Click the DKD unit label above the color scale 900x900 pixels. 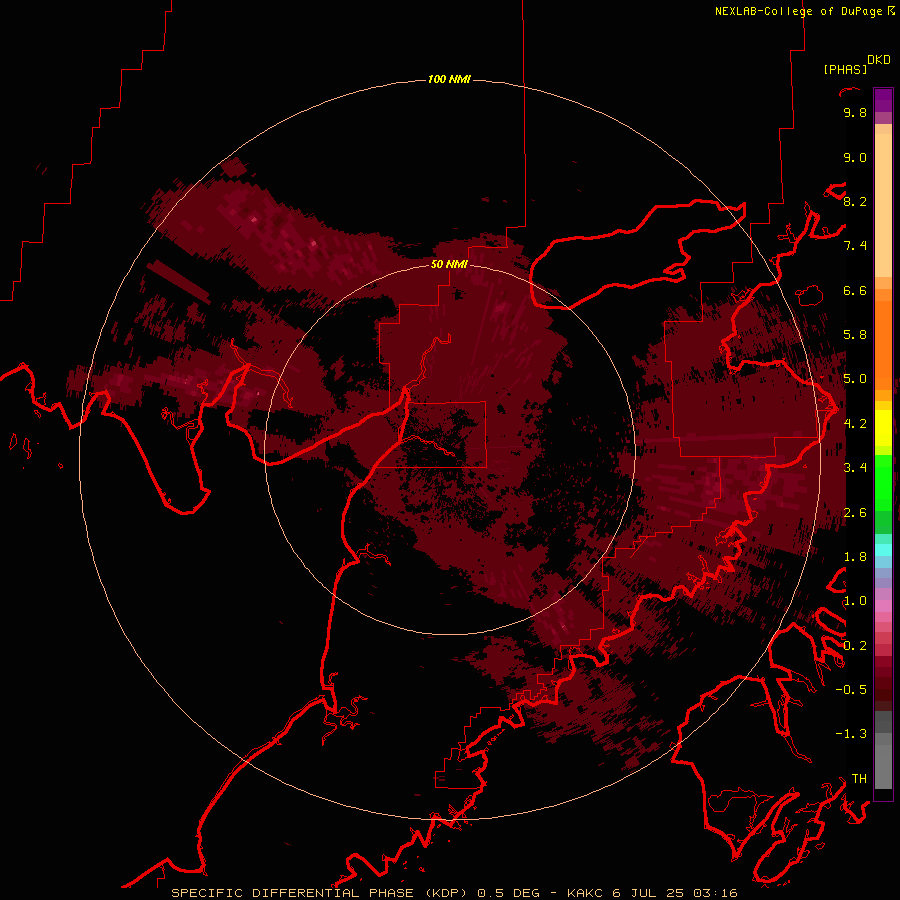(x=879, y=60)
